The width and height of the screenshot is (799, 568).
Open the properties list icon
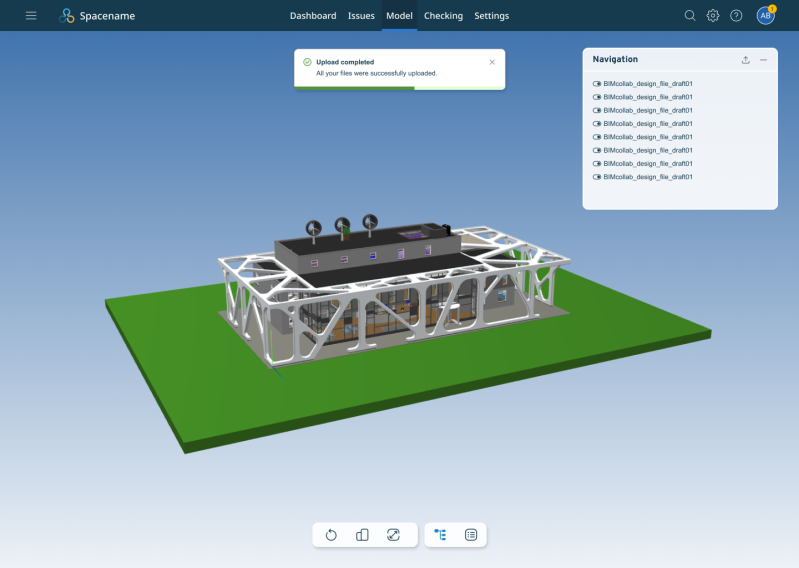tap(471, 535)
